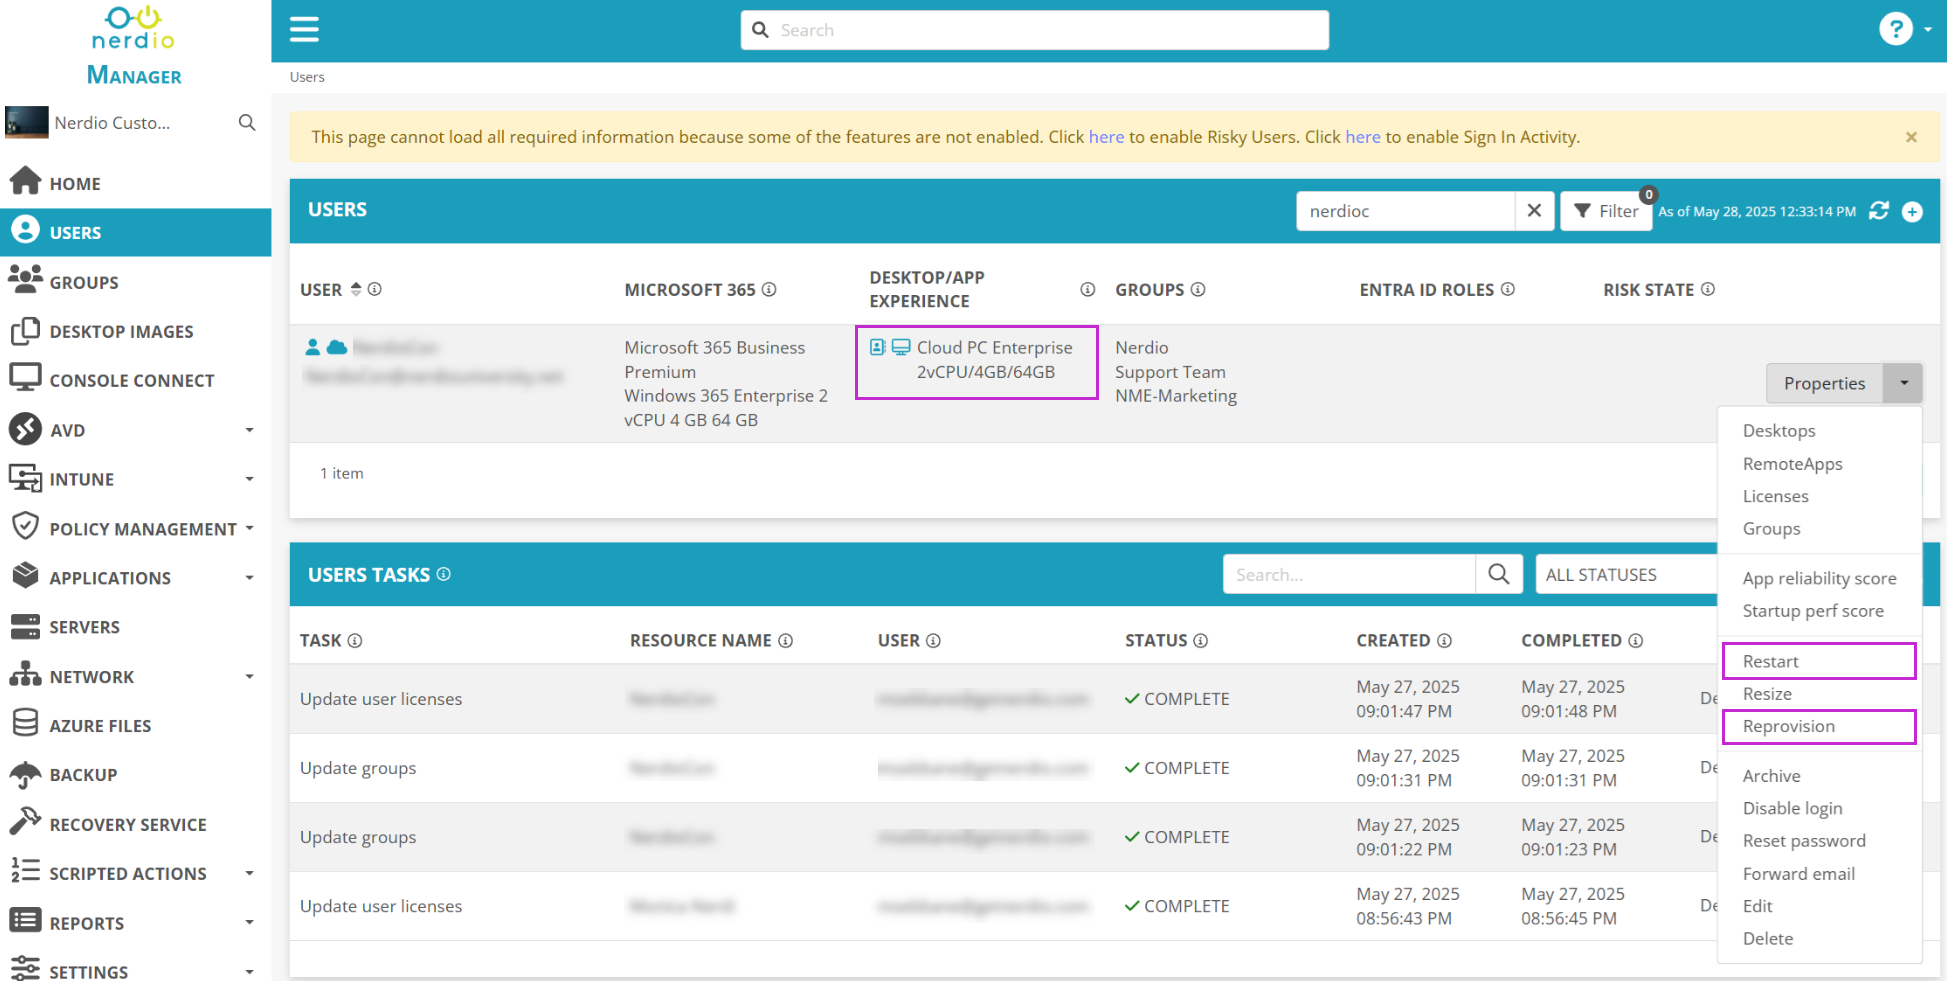Click the link to enable Risky Users
The width and height of the screenshot is (1947, 987).
point(1106,137)
